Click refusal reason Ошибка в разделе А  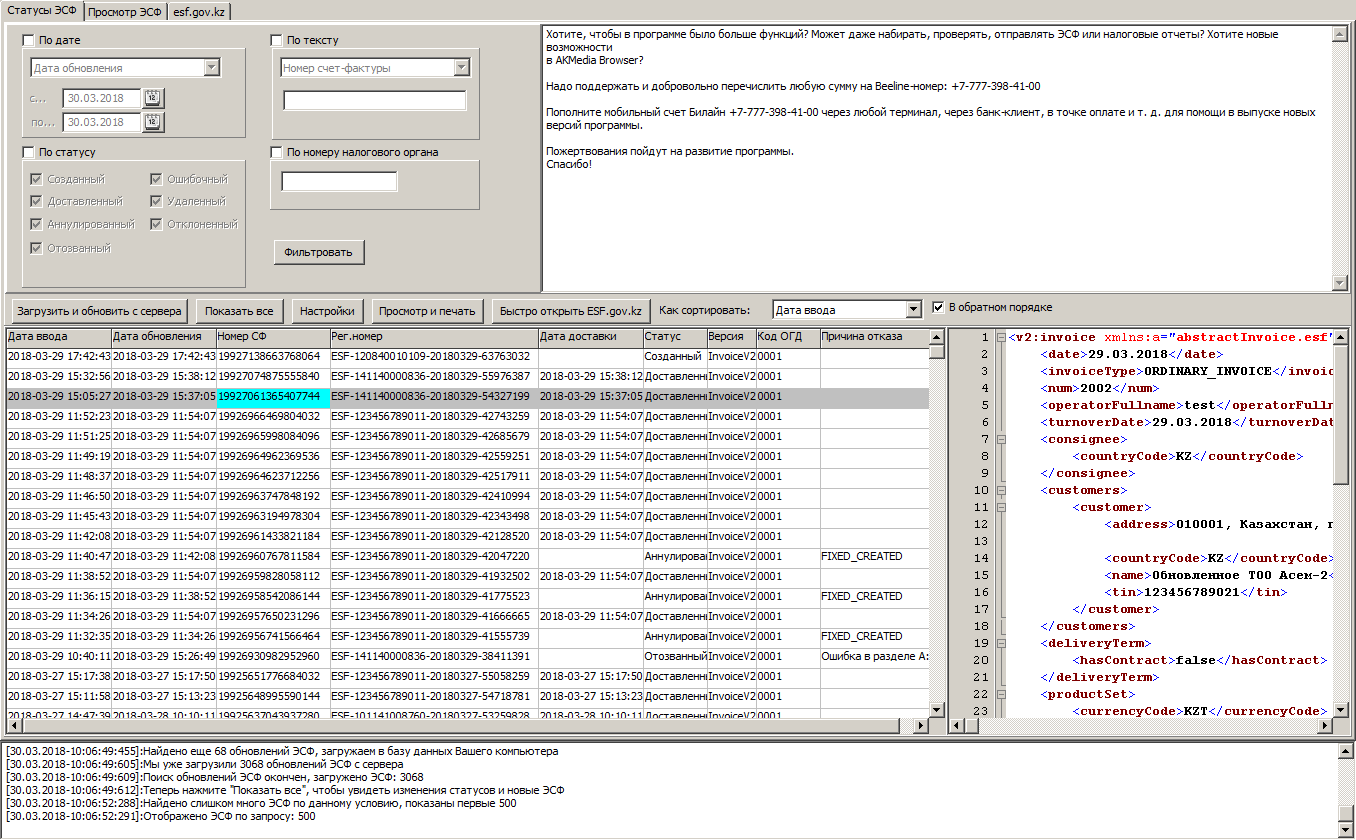(x=874, y=657)
